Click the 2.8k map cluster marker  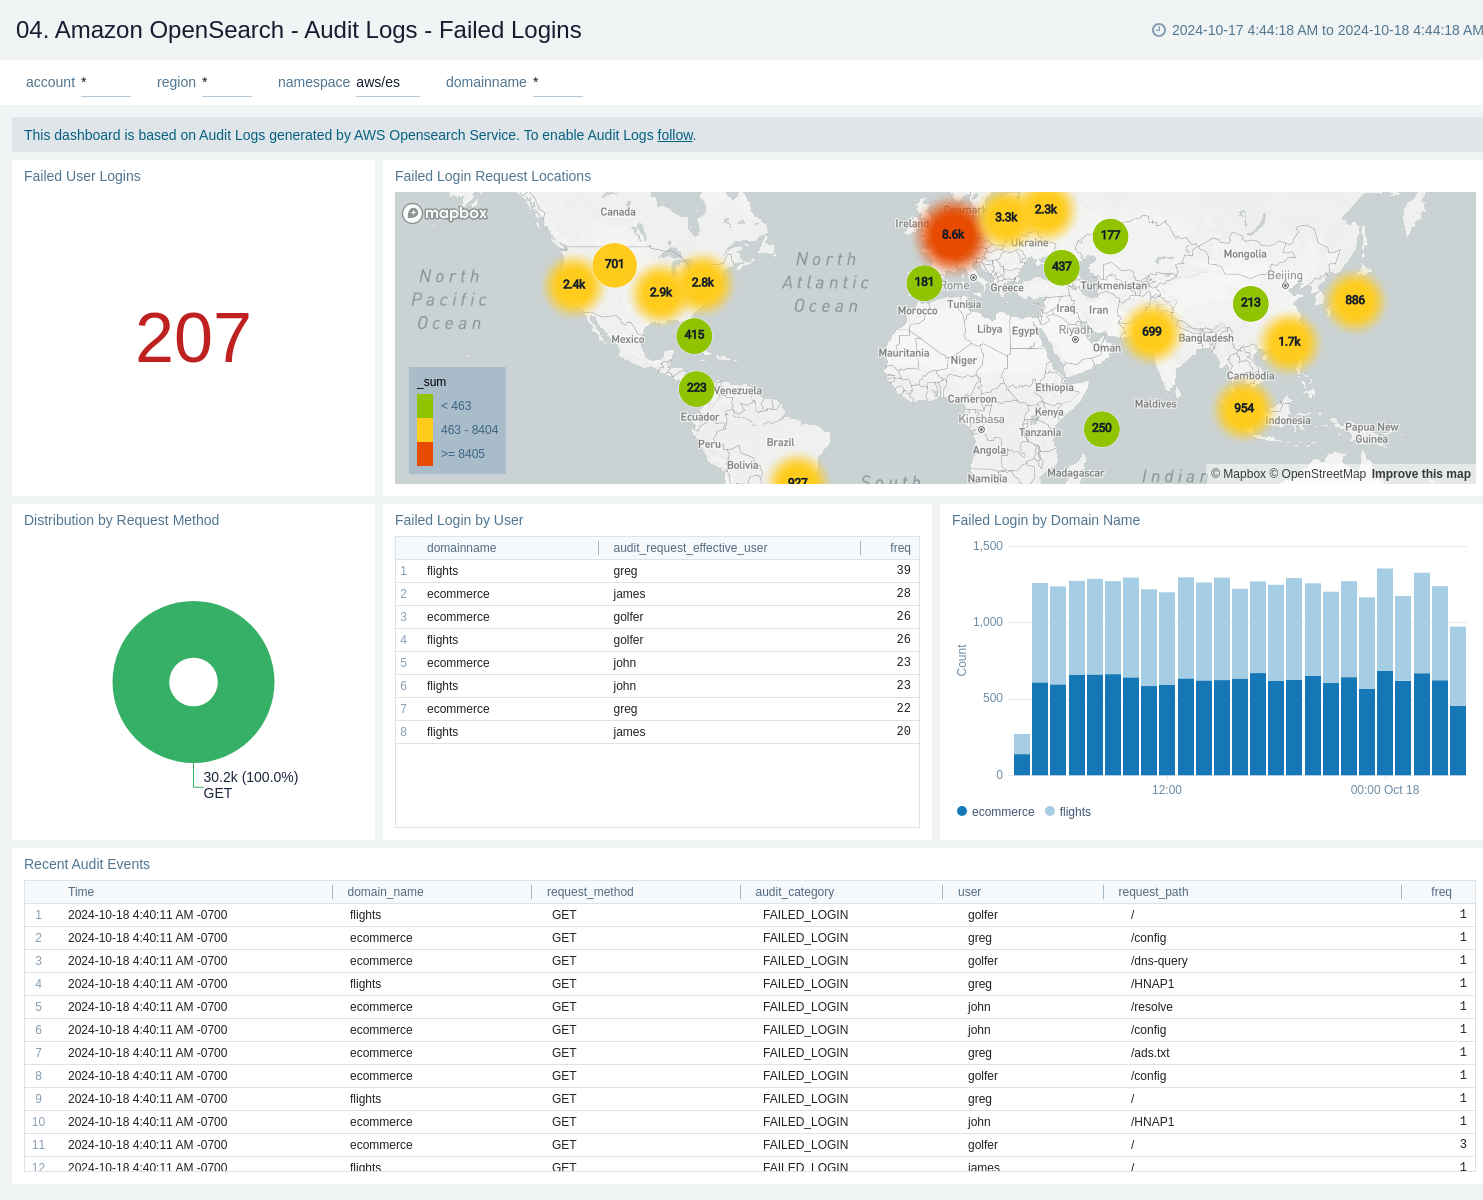click(x=703, y=282)
